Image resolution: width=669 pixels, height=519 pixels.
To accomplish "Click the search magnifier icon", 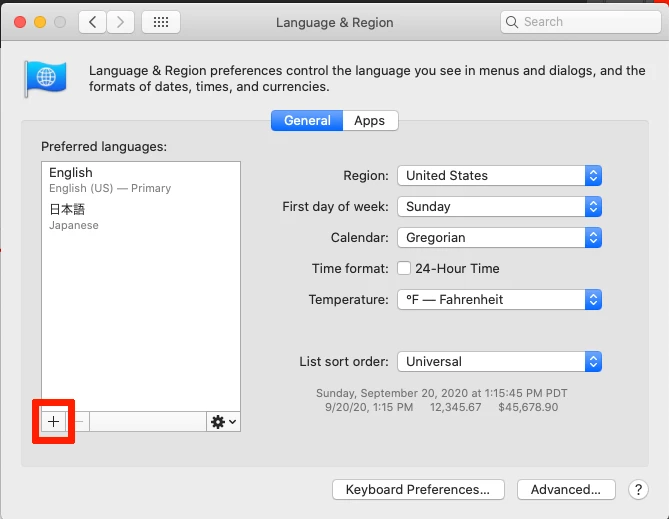I will [512, 22].
